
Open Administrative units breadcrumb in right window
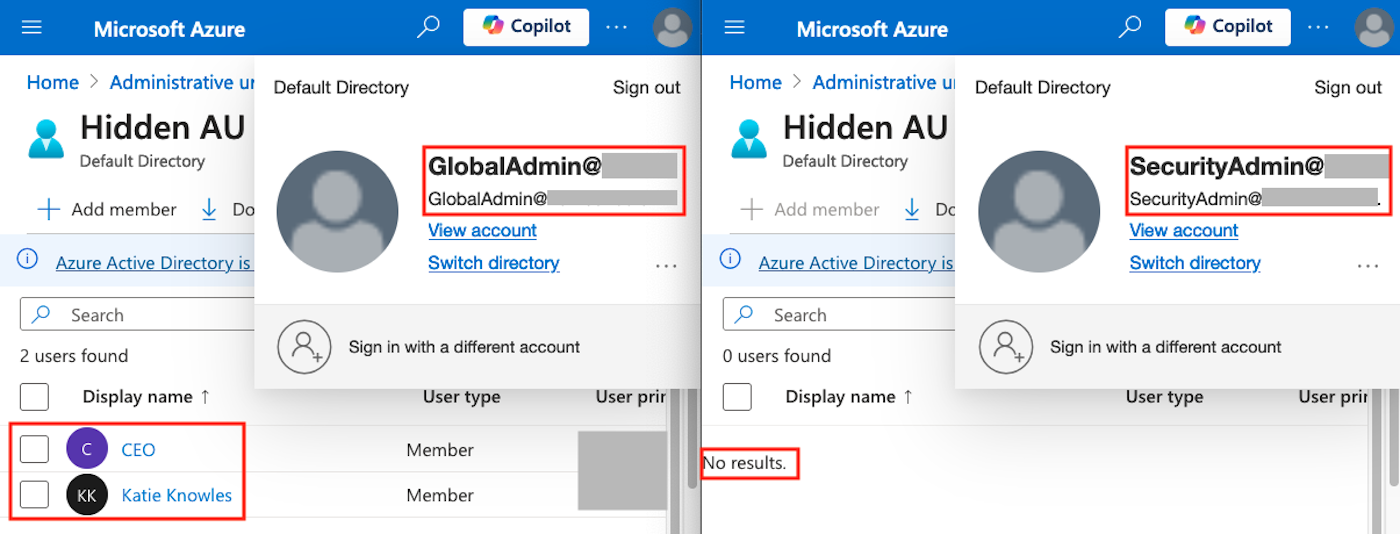(x=884, y=83)
